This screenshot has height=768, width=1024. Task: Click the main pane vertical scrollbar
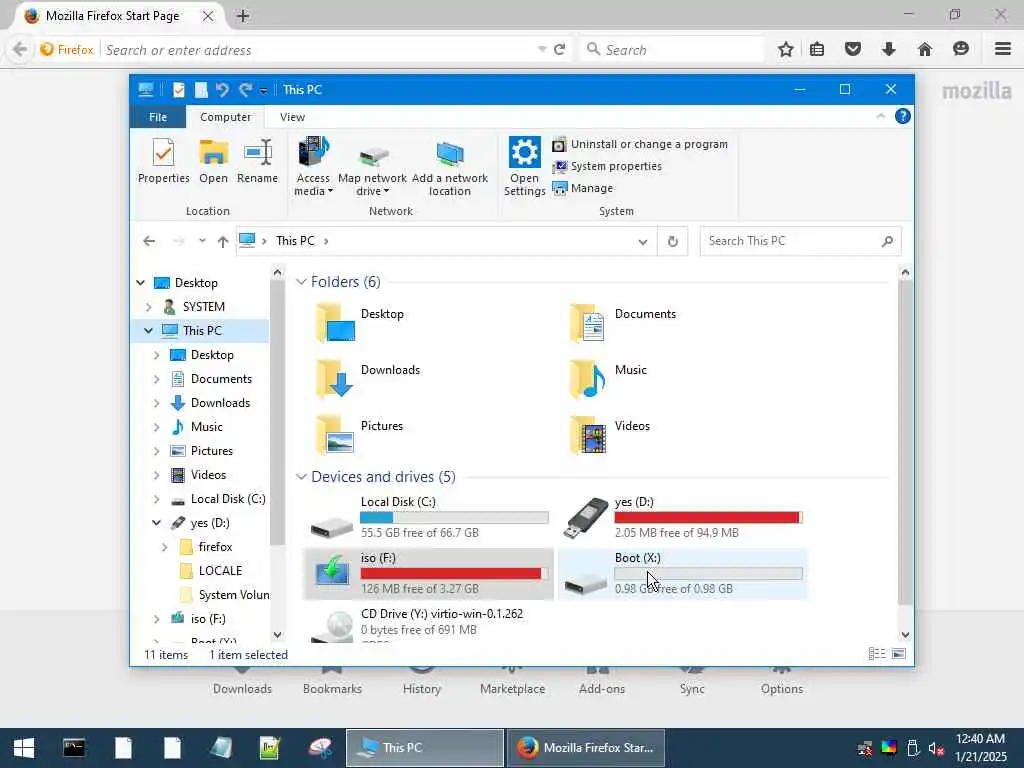904,441
